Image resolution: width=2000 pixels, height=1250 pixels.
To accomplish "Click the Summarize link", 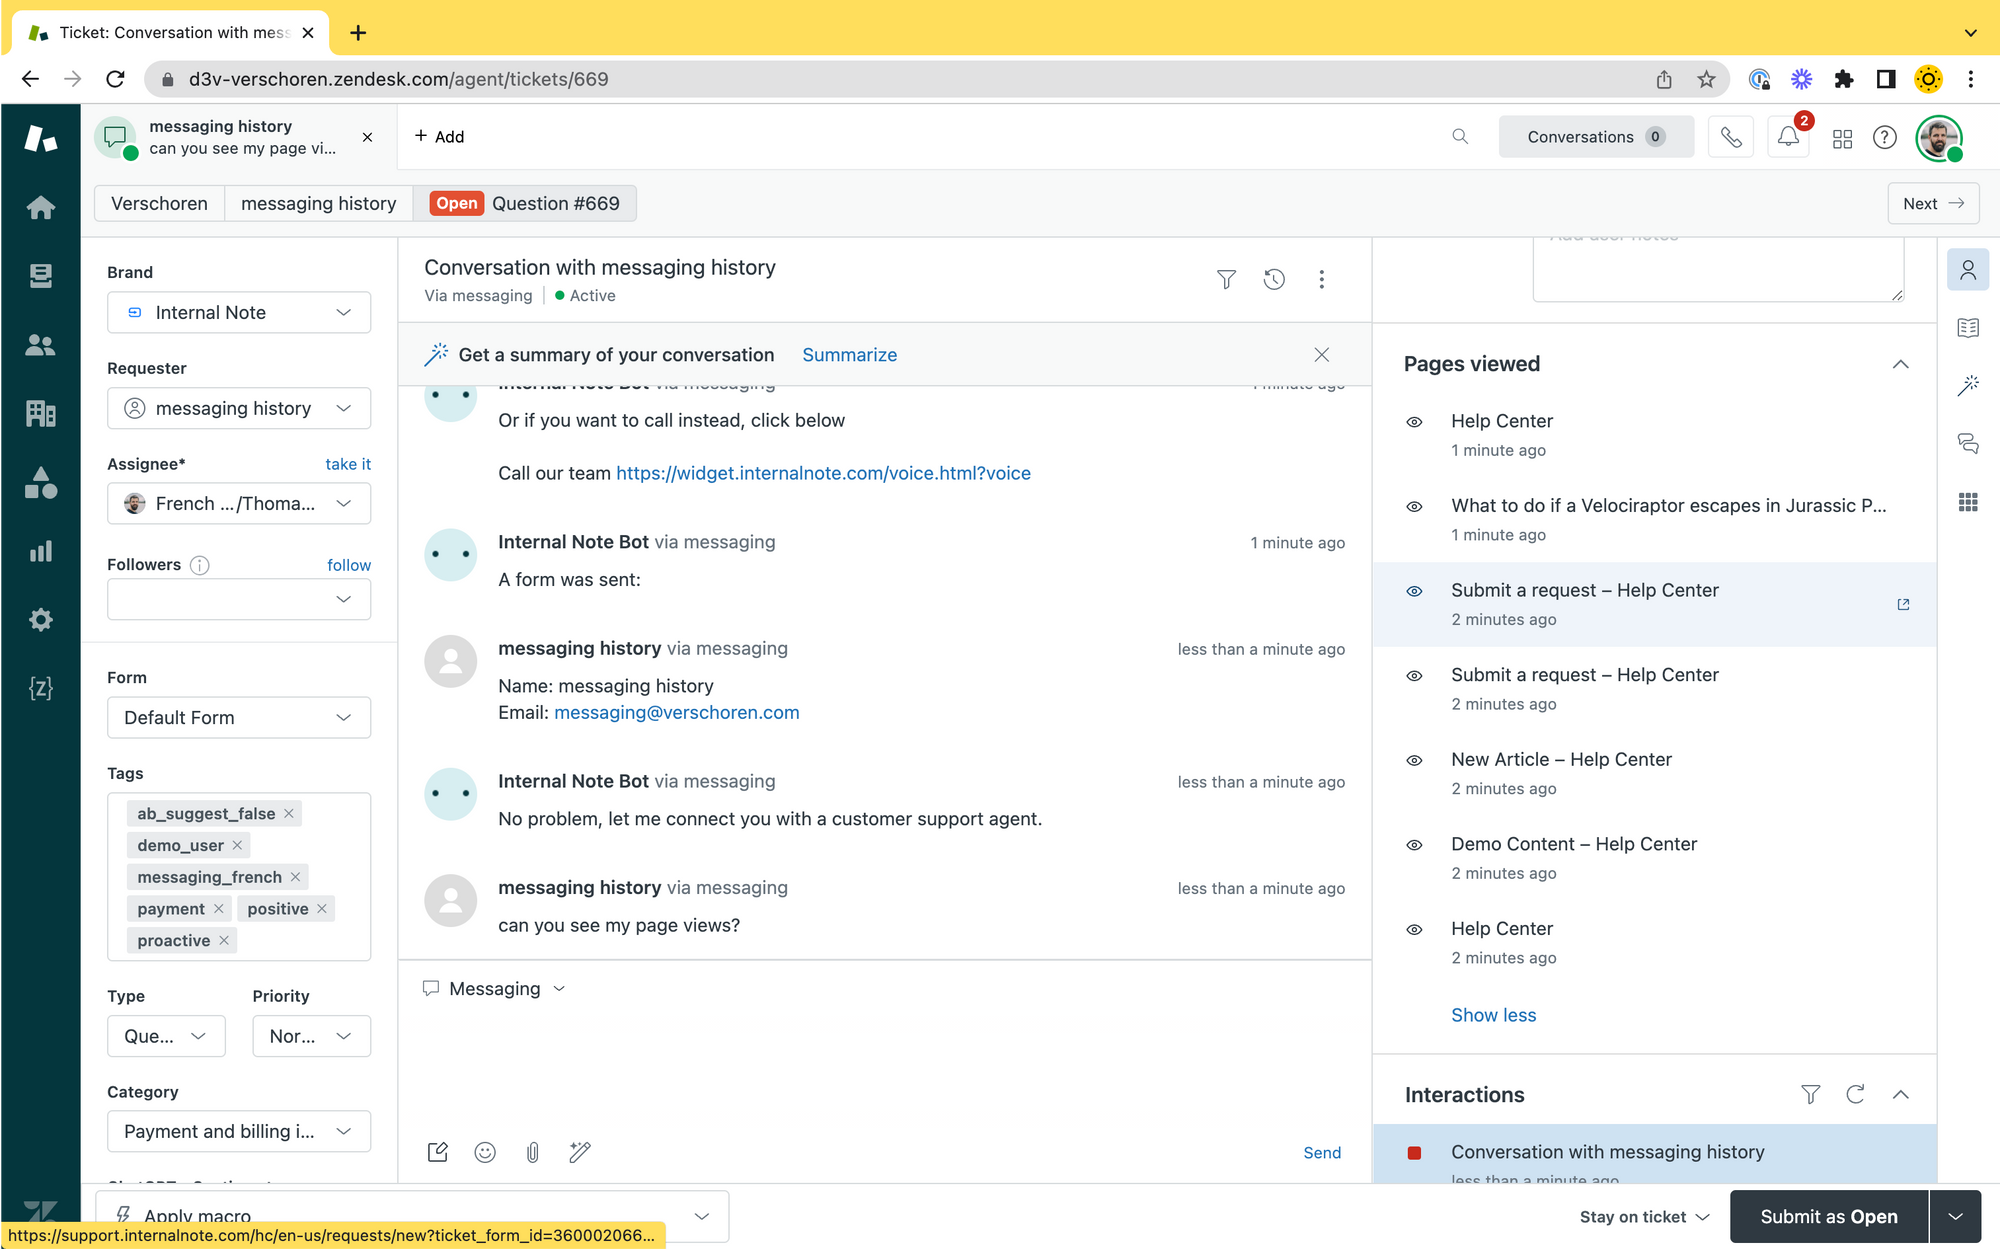I will (849, 355).
